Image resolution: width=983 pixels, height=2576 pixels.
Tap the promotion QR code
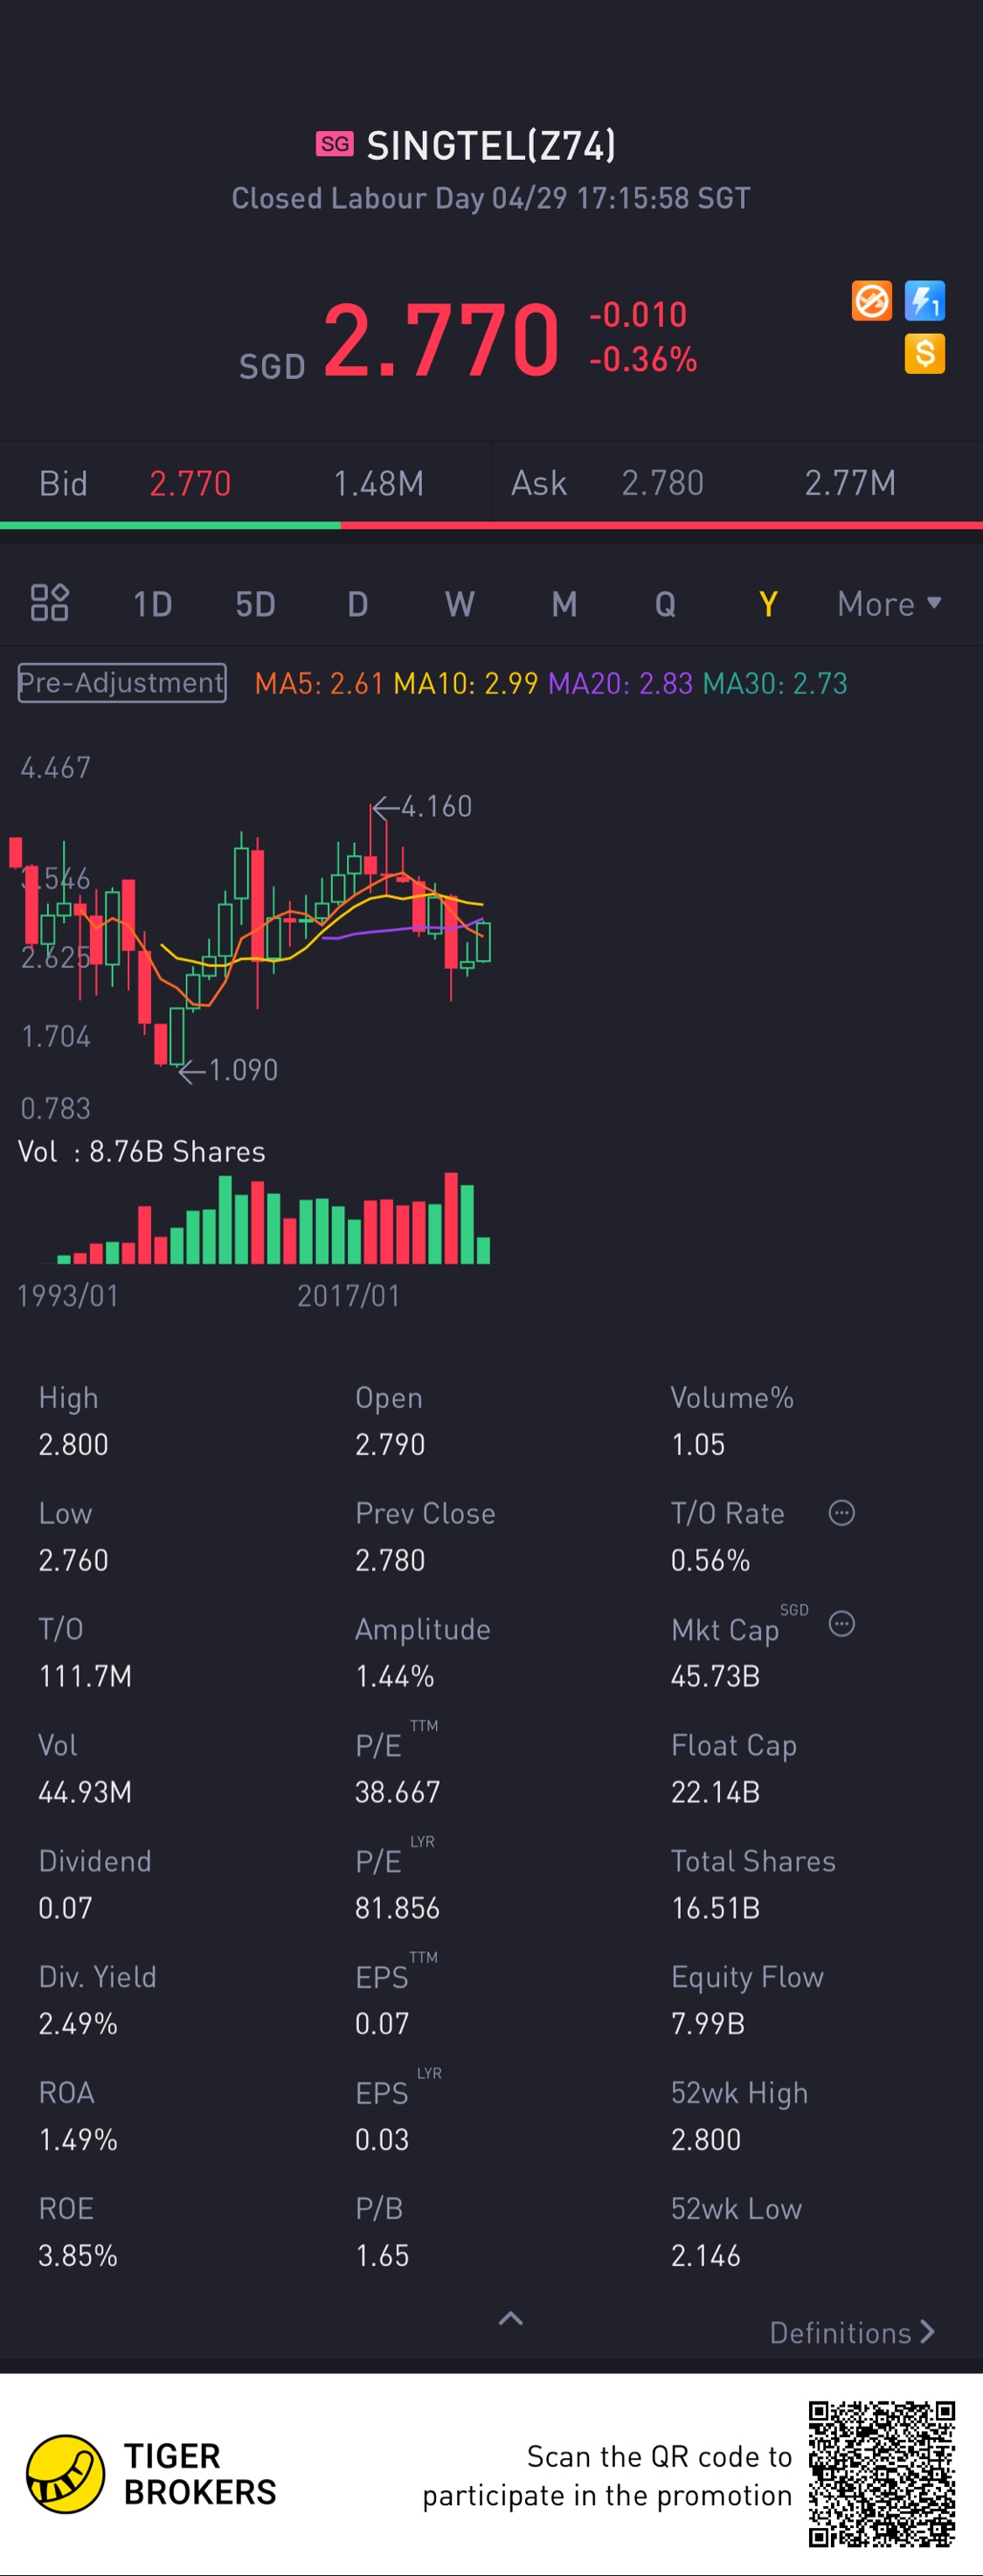point(881,2474)
